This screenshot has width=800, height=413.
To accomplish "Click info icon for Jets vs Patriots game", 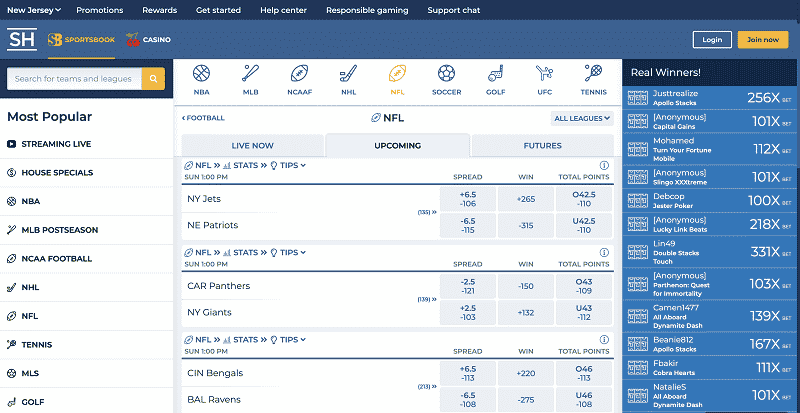I will click(x=604, y=165).
